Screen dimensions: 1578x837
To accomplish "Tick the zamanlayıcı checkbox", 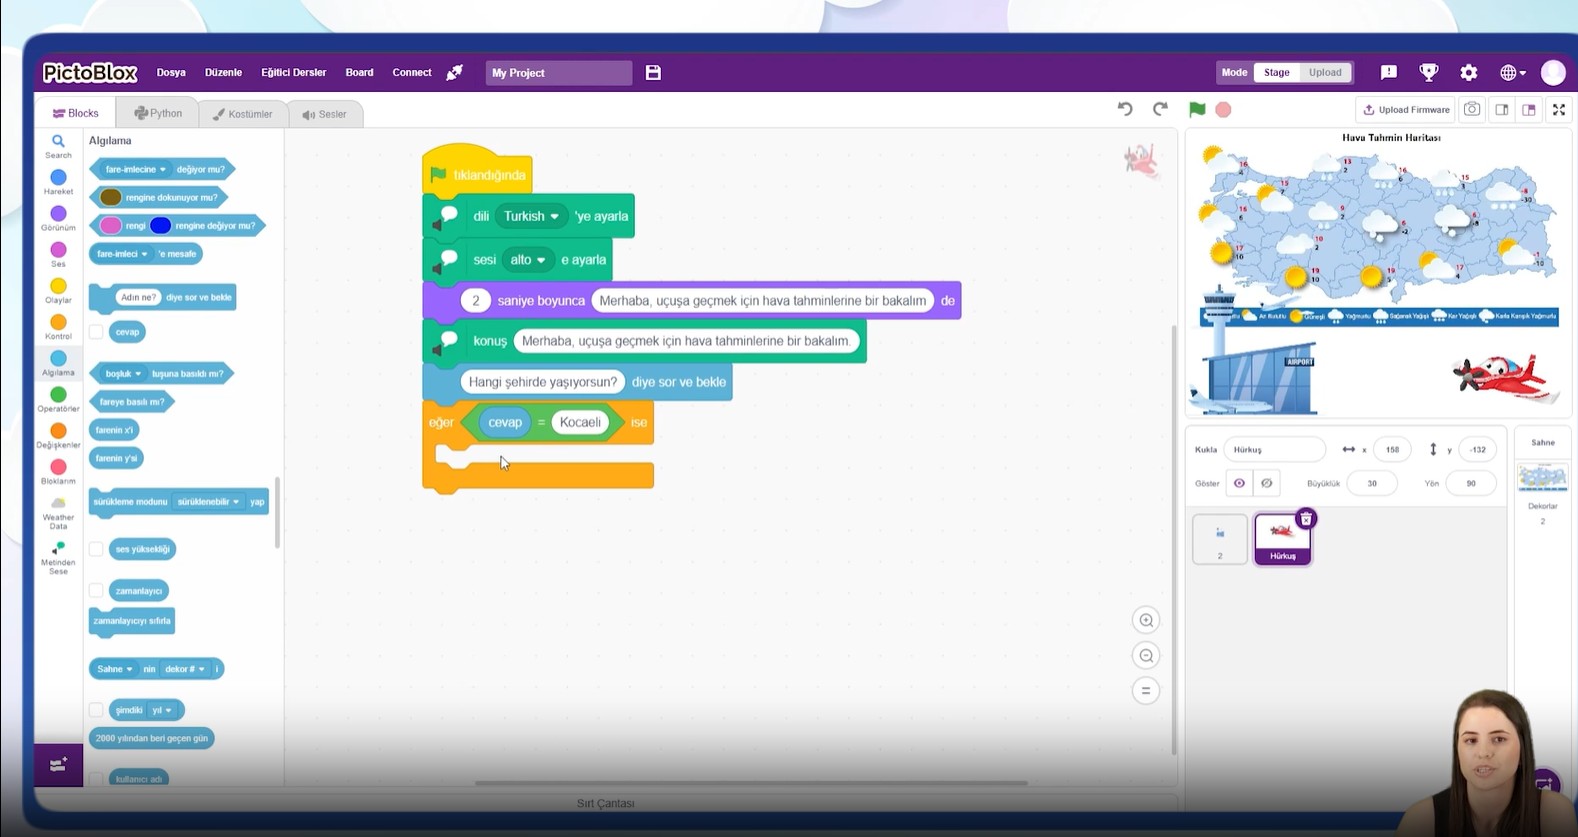I will click(96, 591).
